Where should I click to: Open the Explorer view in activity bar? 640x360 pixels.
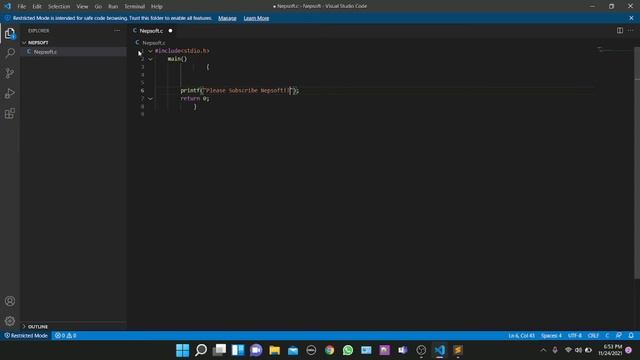10,33
